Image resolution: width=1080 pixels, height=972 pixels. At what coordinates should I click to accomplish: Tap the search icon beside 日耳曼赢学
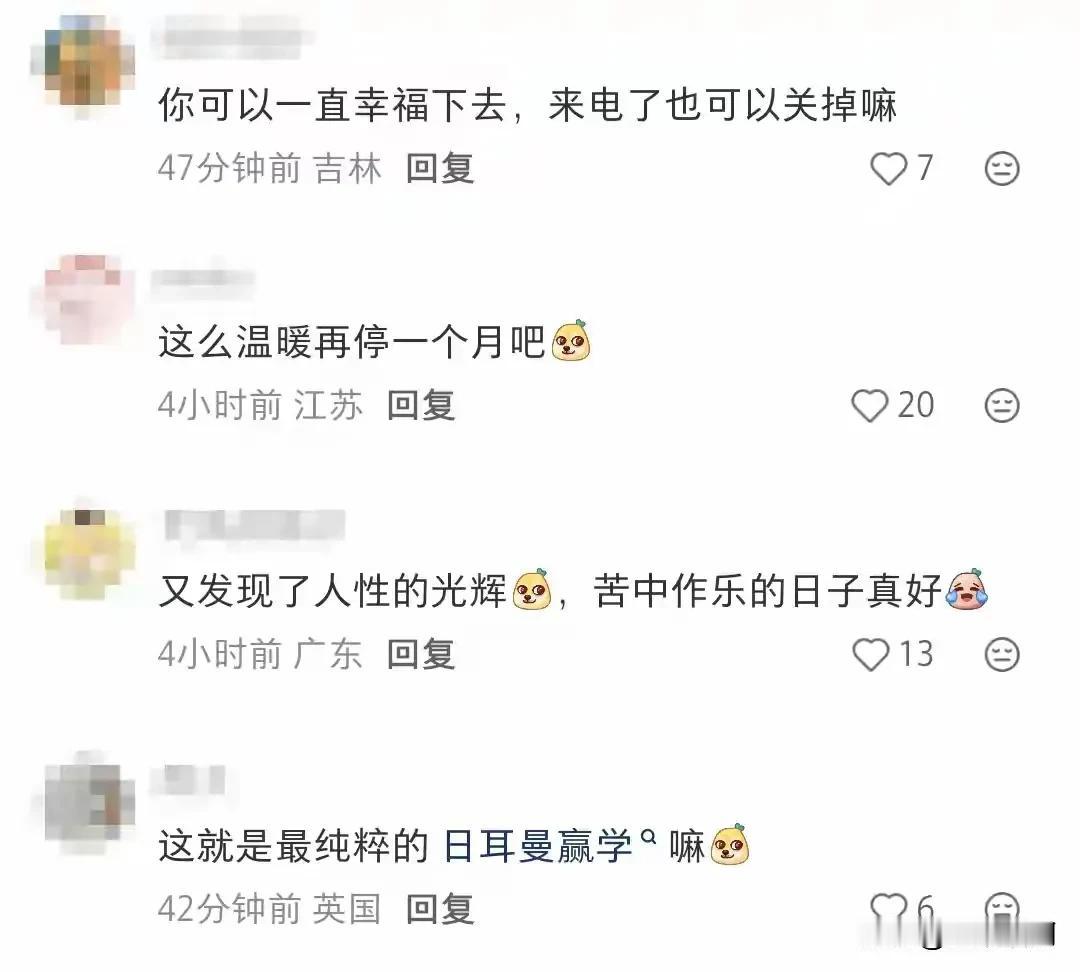pos(648,837)
